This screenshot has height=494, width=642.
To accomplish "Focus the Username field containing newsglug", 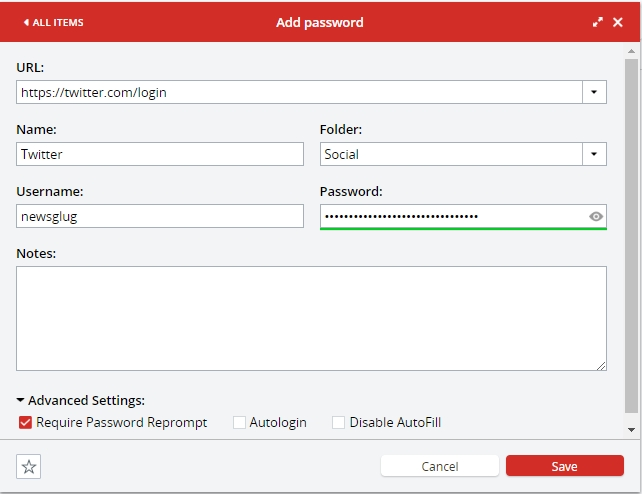I will point(160,216).
